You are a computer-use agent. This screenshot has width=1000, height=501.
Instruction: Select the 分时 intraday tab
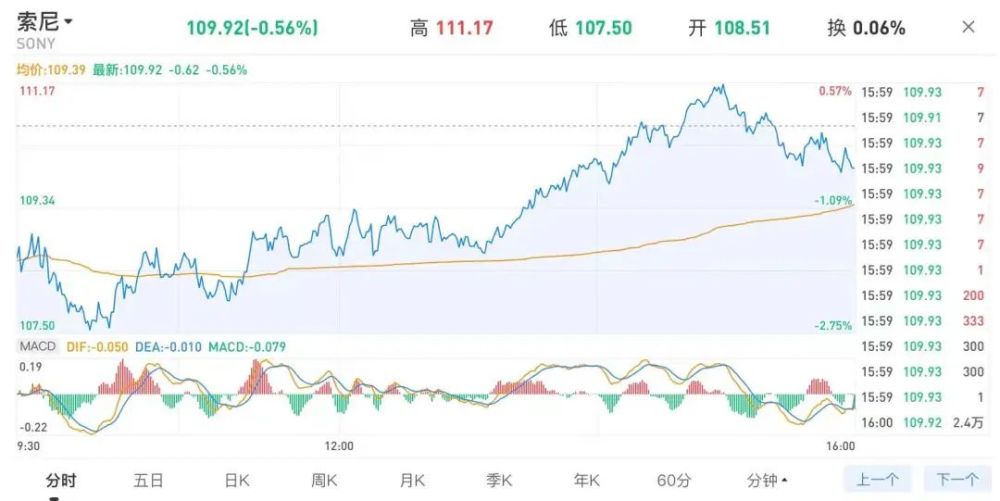pyautogui.click(x=61, y=480)
